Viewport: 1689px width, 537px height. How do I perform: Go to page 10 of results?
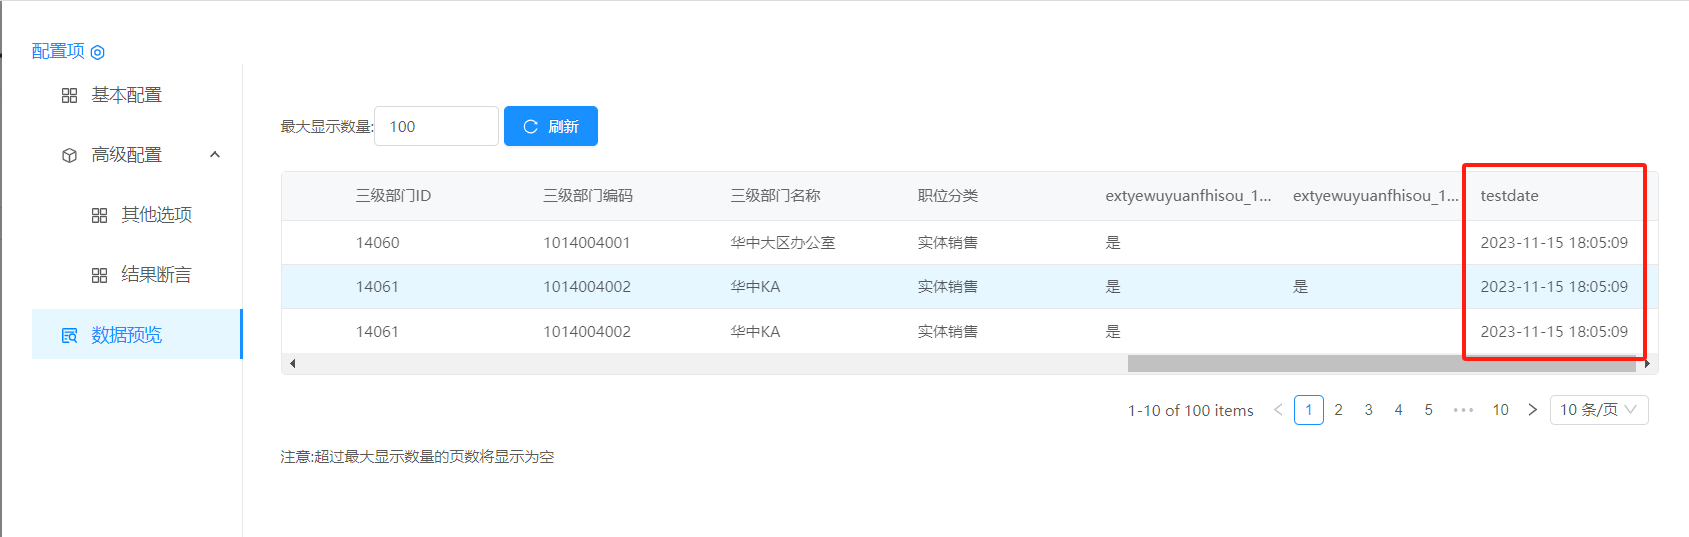1500,410
